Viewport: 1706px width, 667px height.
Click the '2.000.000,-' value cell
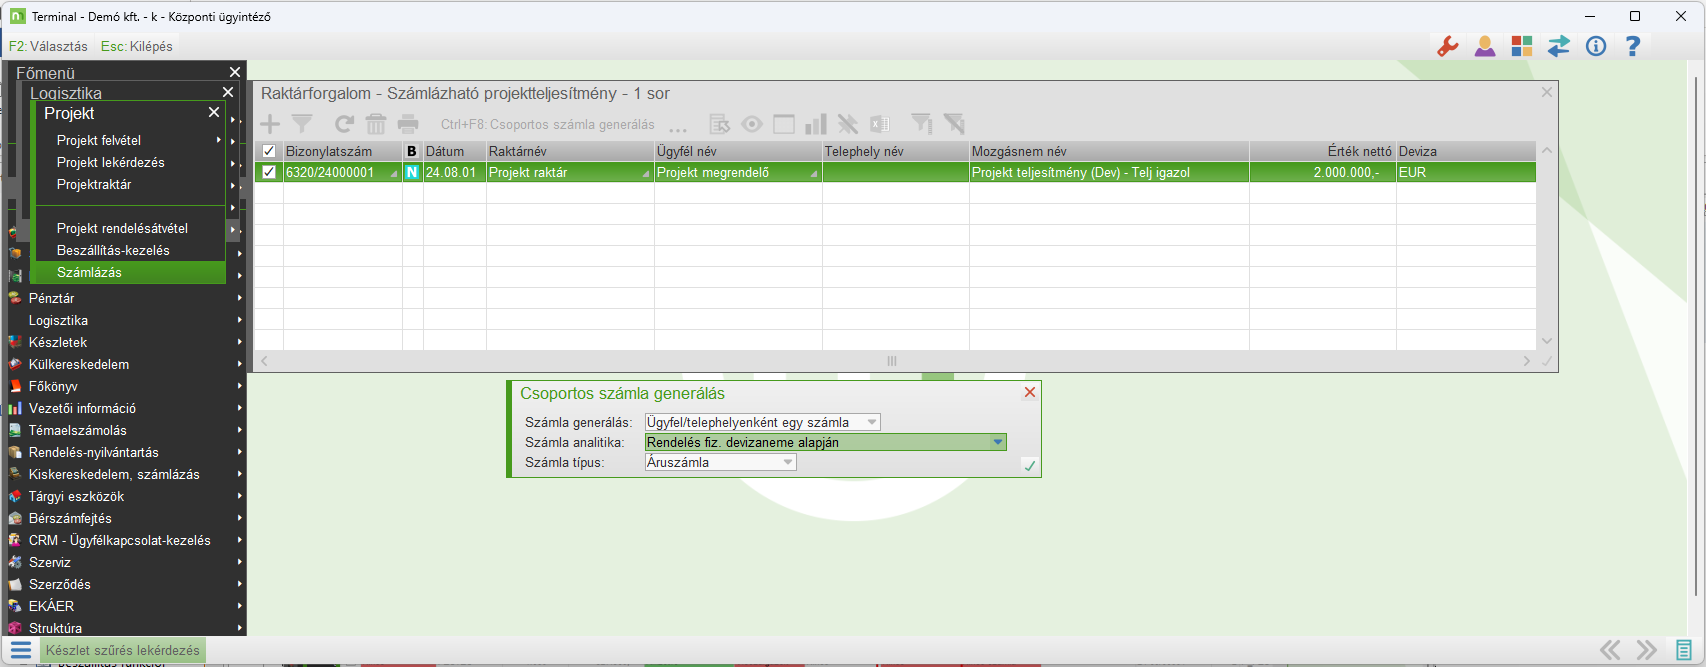[1322, 172]
